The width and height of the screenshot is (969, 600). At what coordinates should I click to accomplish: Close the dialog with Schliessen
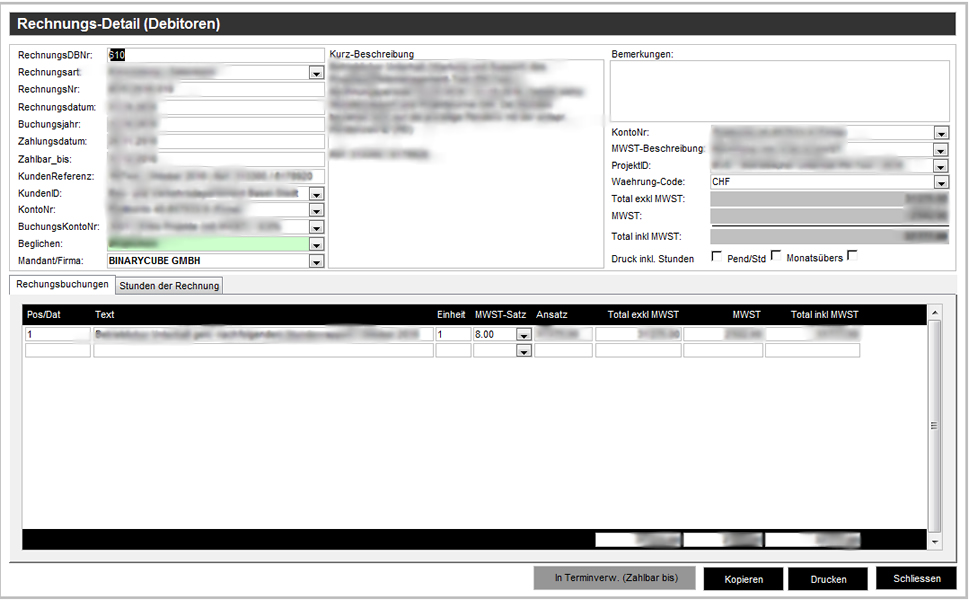coord(916,578)
